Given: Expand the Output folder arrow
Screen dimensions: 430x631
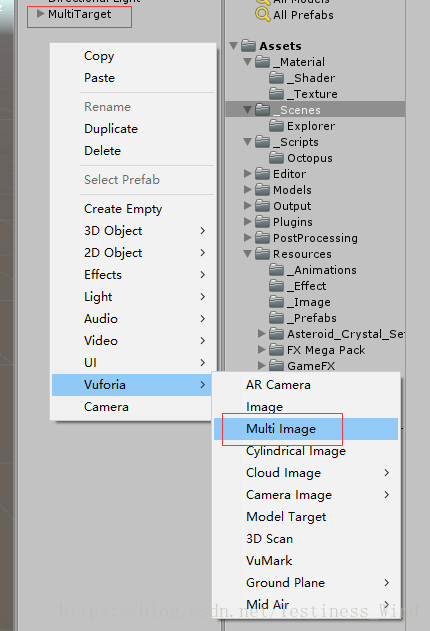Looking at the screenshot, I should (x=247, y=206).
